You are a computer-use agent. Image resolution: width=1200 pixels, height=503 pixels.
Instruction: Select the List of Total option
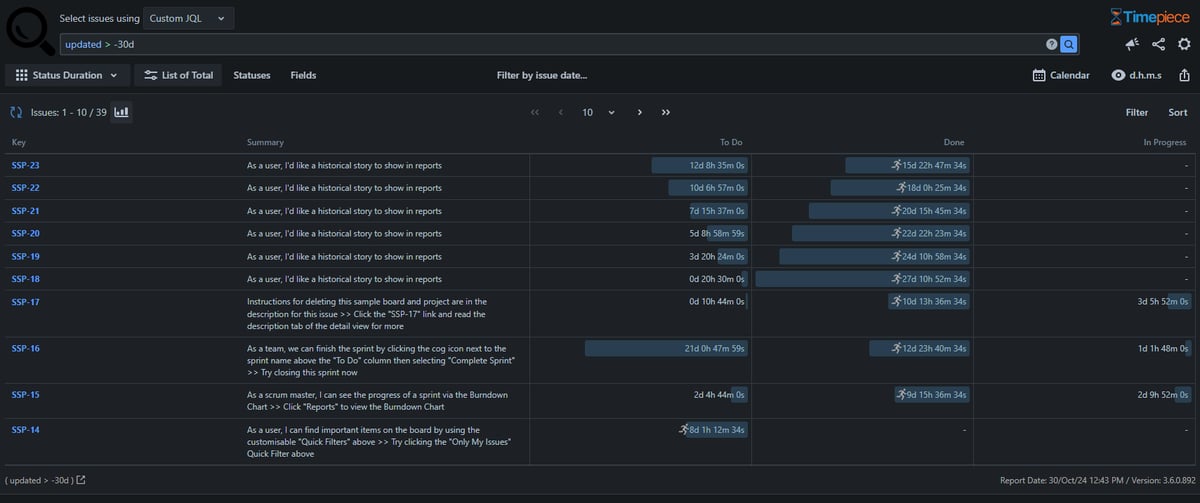click(179, 75)
